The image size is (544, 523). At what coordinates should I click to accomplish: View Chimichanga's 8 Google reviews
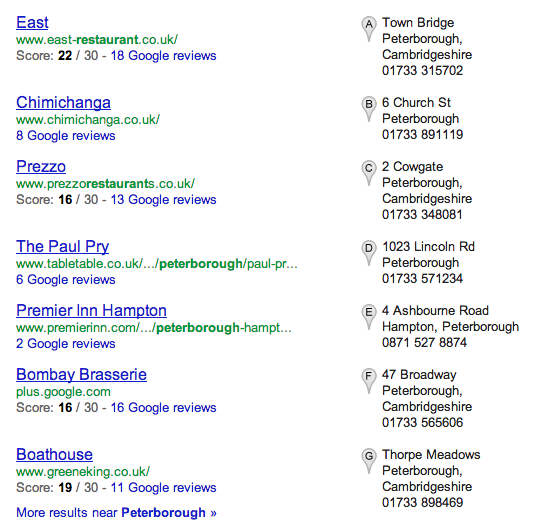coord(66,135)
